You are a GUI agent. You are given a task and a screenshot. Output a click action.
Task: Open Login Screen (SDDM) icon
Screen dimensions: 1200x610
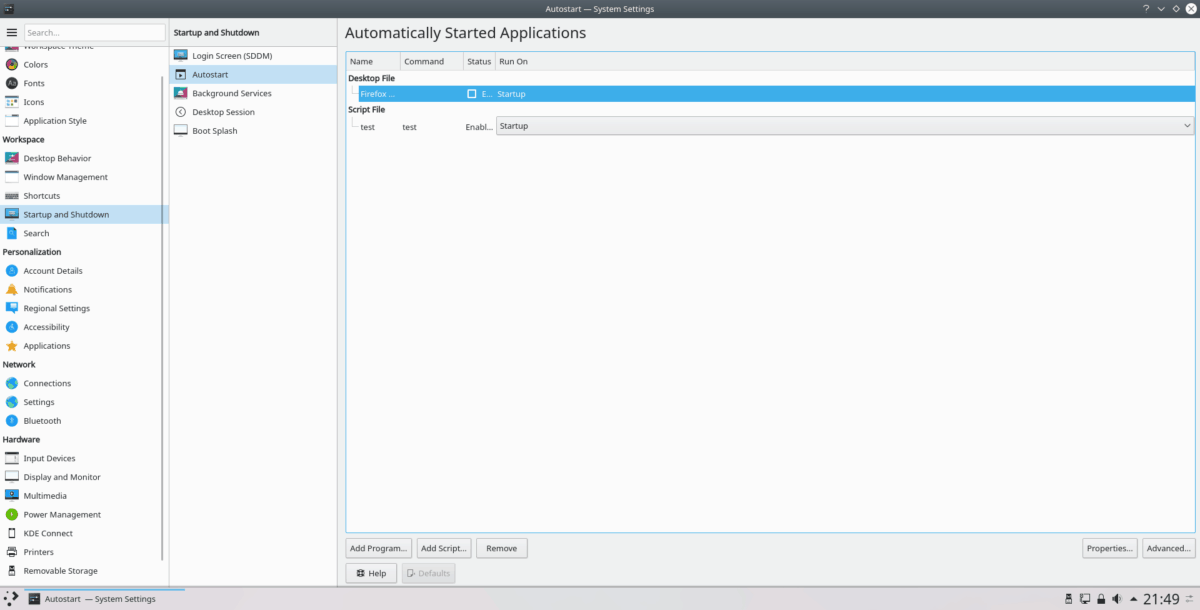(181, 56)
